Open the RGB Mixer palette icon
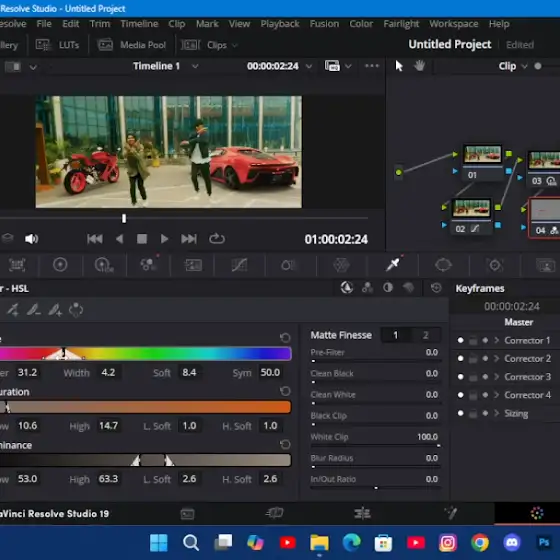560x560 pixels. click(148, 265)
